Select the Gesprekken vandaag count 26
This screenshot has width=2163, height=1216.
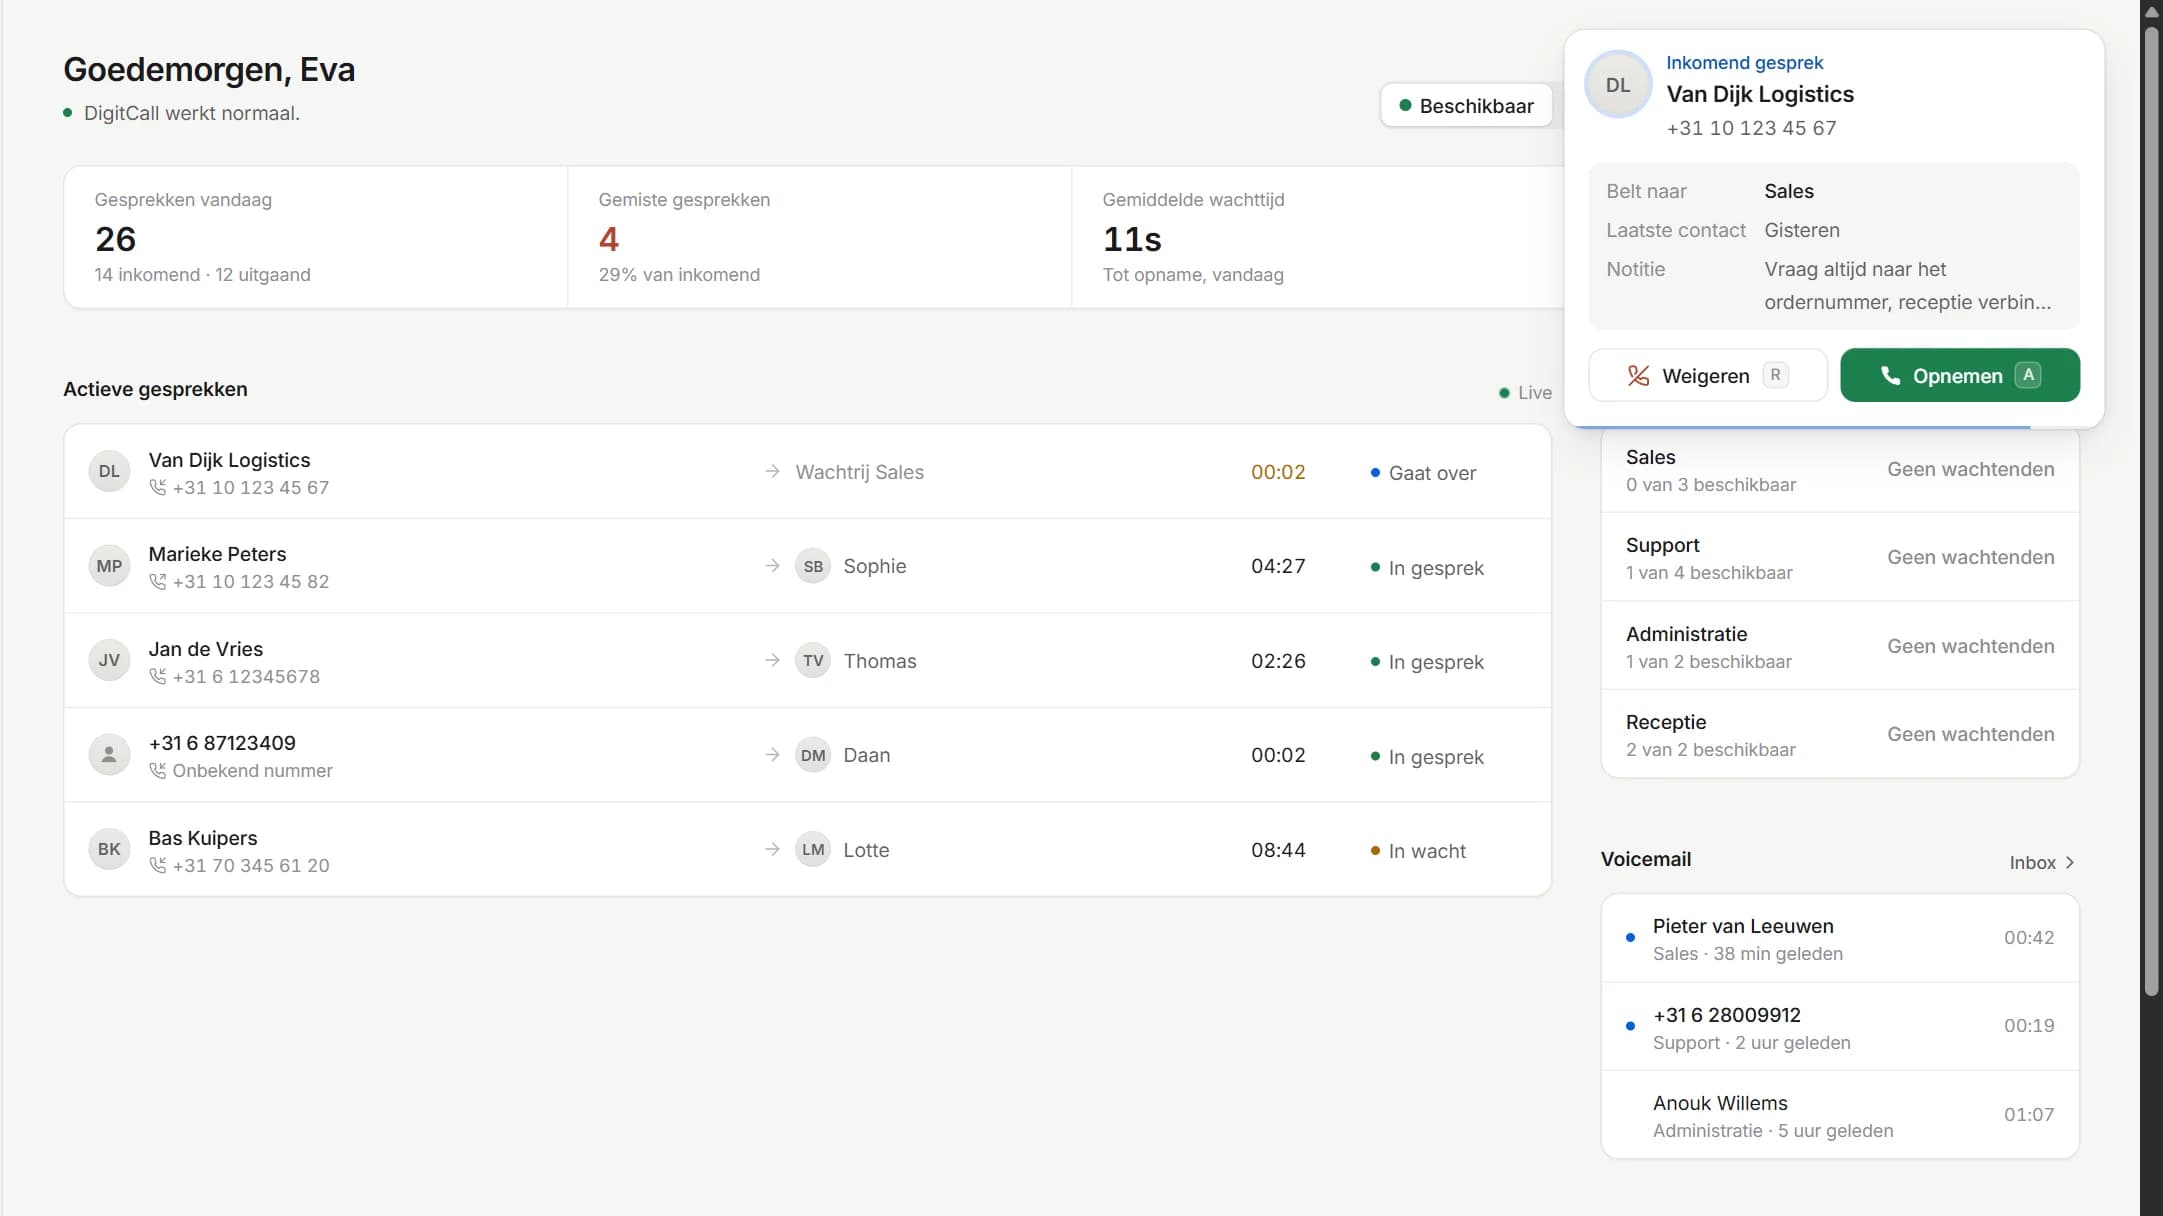tap(115, 239)
